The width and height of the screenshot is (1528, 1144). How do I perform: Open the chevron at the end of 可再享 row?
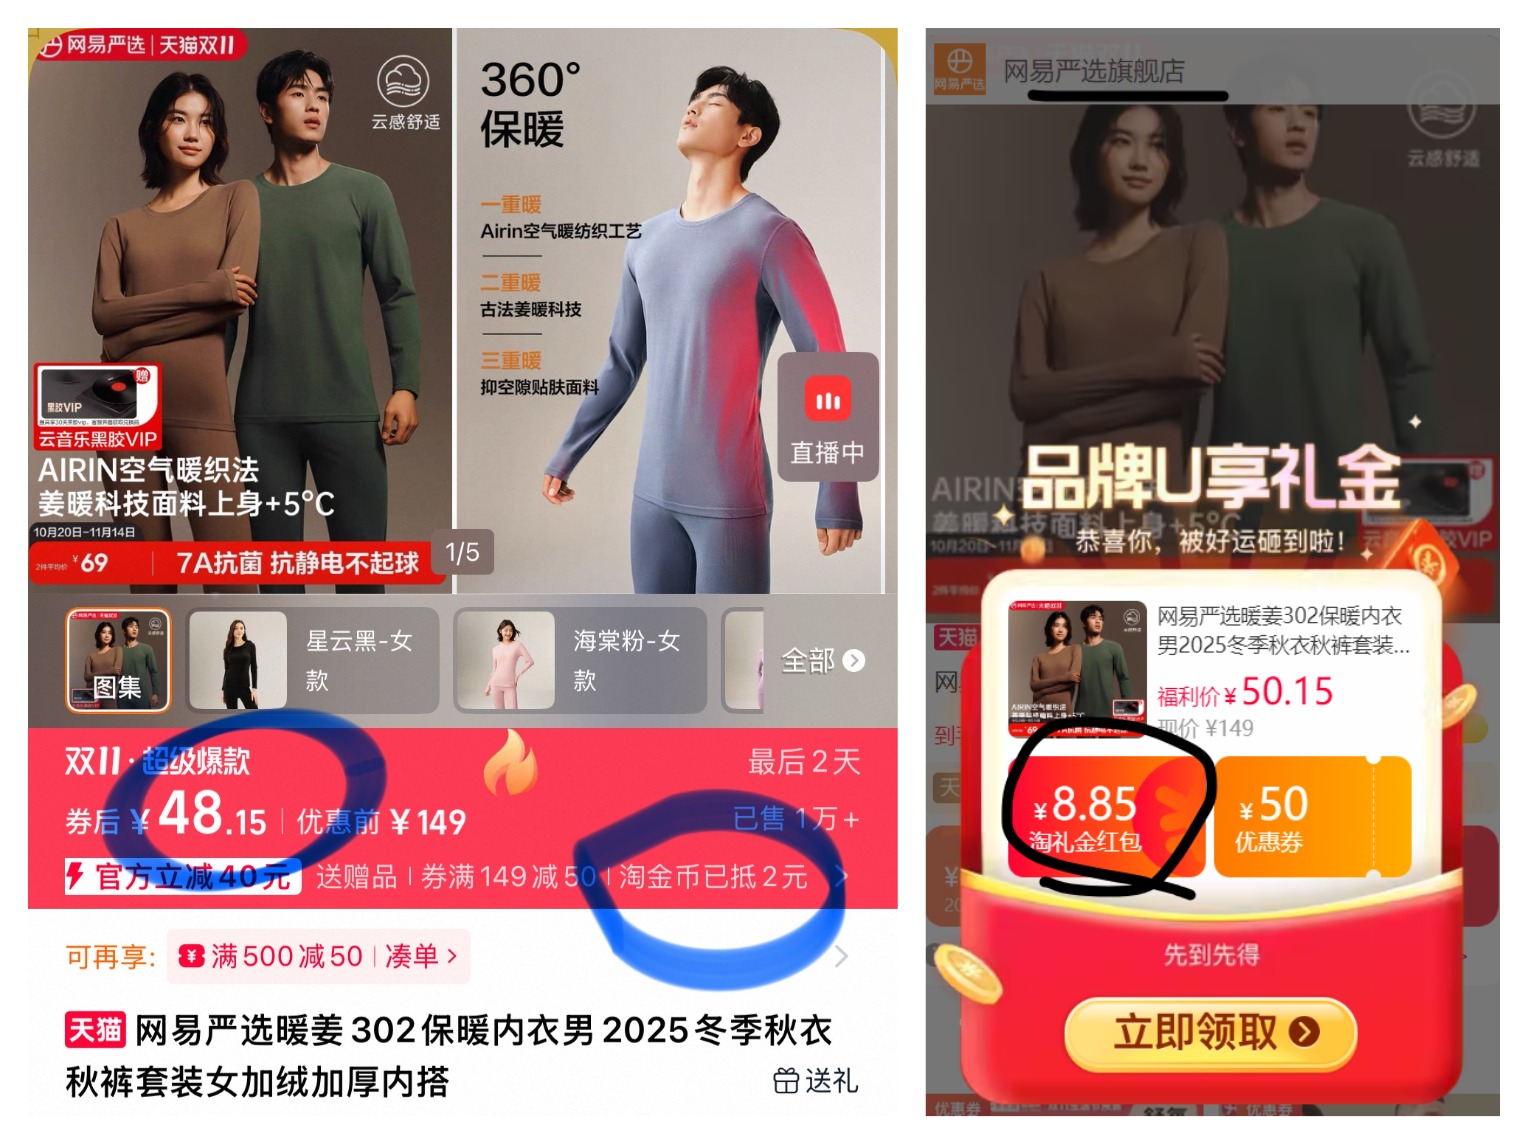[x=841, y=956]
